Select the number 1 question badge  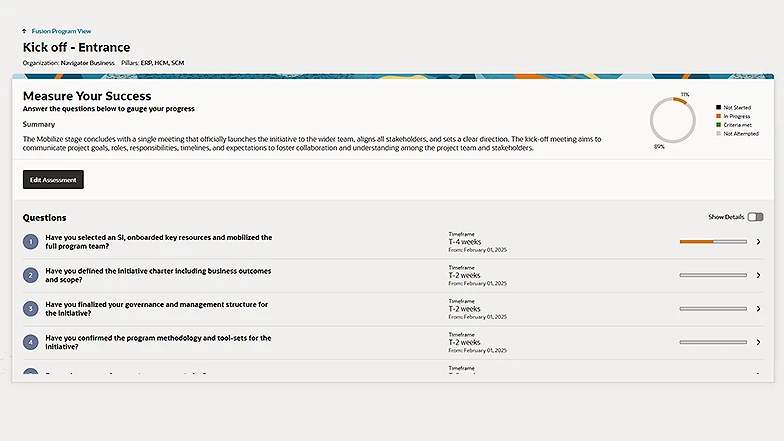click(31, 242)
